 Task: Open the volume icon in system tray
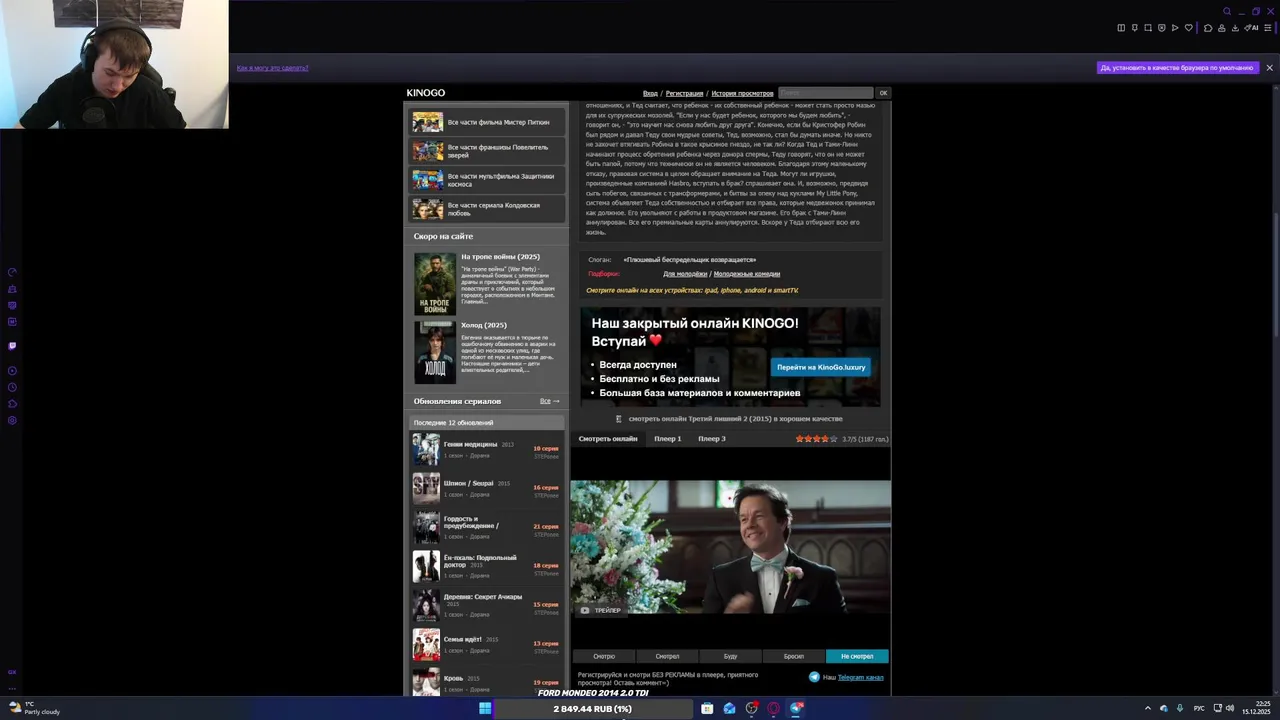point(1229,708)
